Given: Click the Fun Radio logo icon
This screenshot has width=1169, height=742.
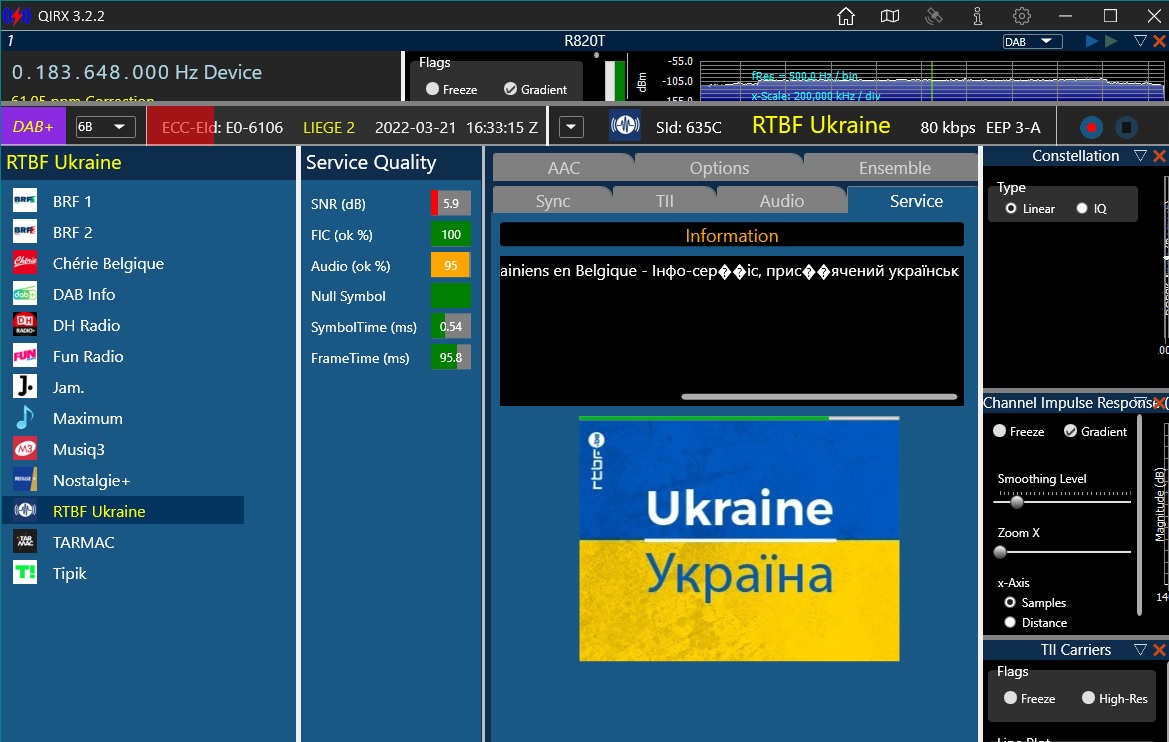Looking at the screenshot, I should click(x=25, y=356).
